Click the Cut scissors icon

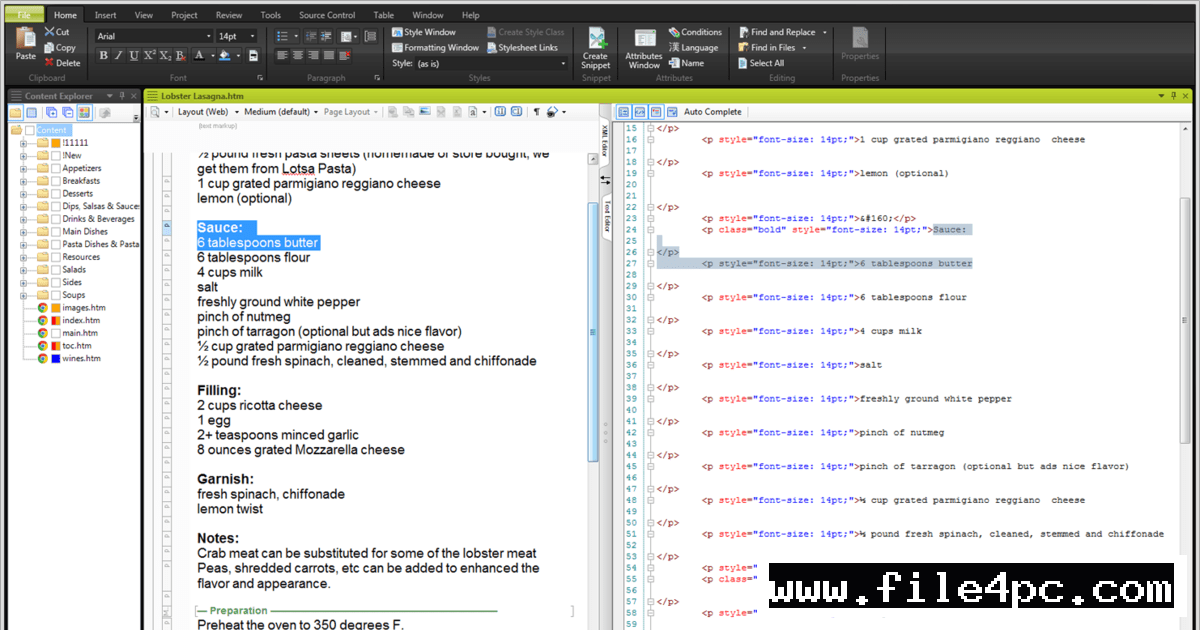[x=49, y=32]
